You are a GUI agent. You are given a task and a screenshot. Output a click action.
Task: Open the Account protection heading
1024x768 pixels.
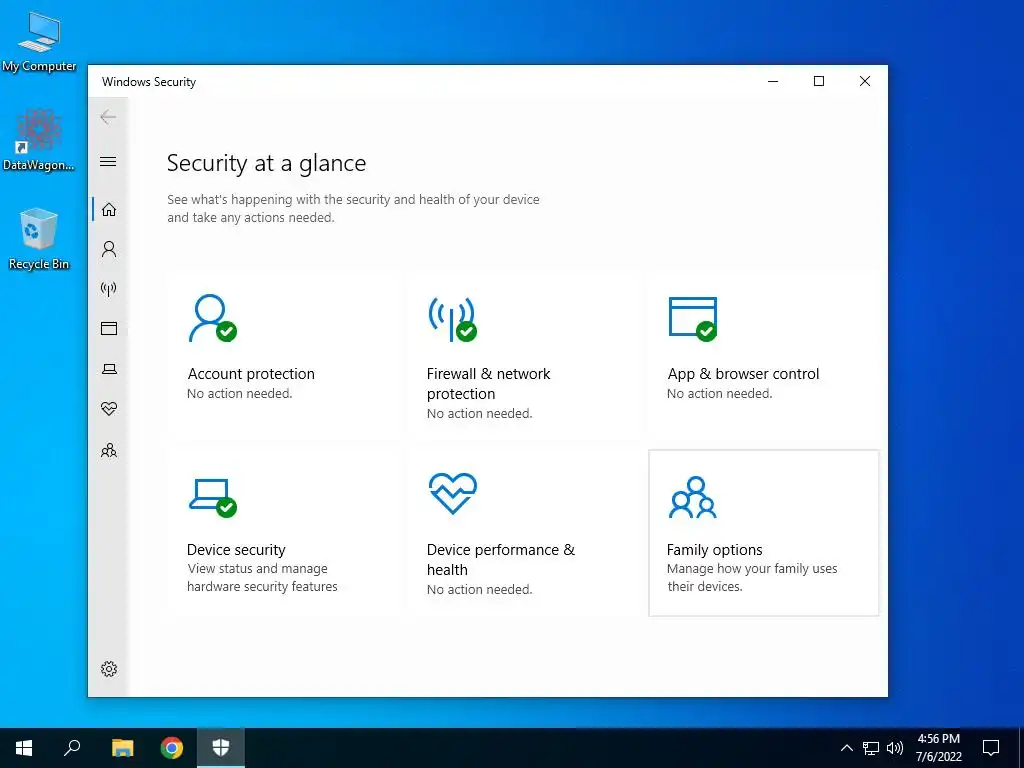[x=251, y=374]
